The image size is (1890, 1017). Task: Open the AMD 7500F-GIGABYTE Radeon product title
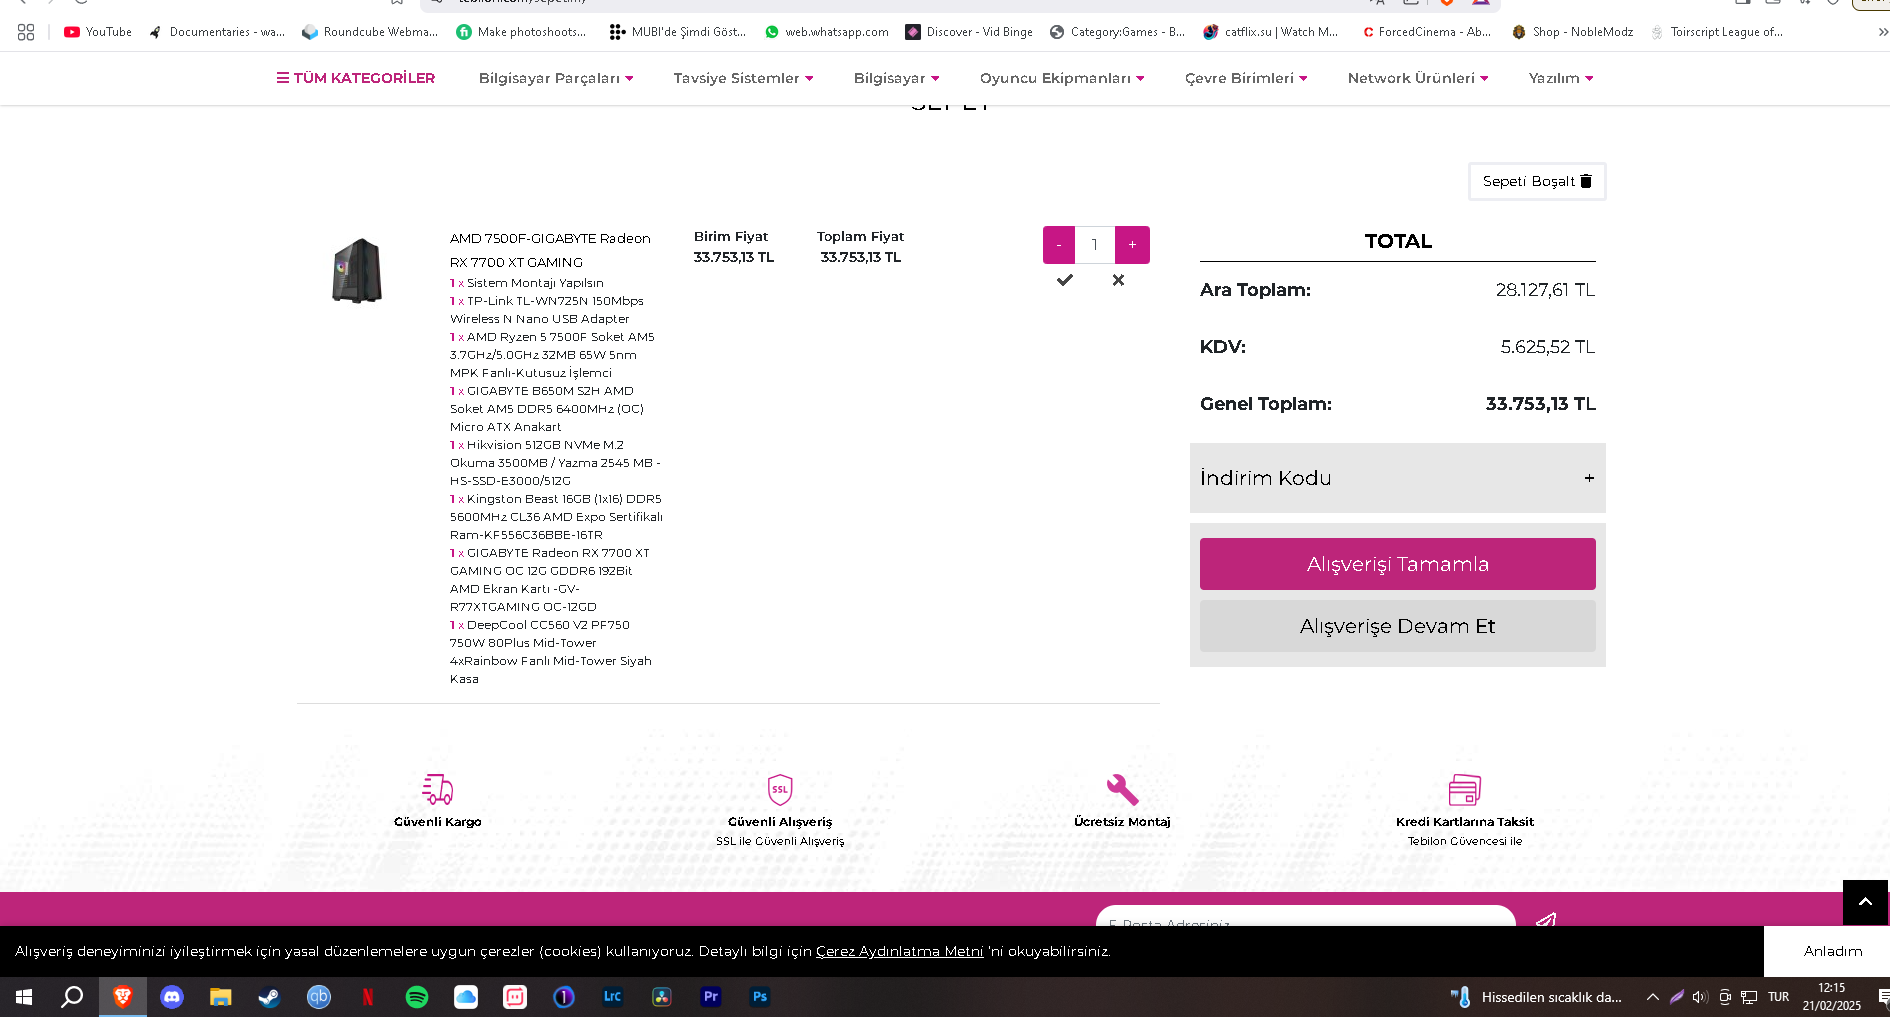point(550,250)
